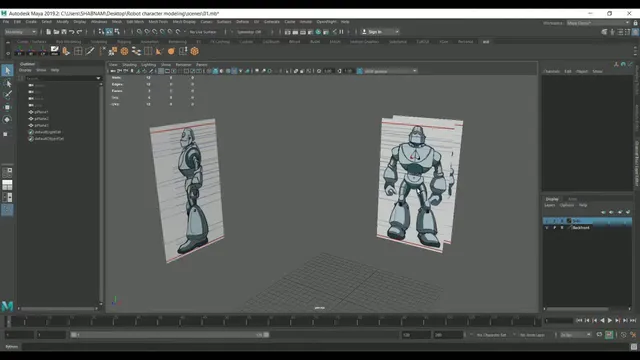Activate the Move tool in toolbox
Image resolution: width=640 pixels, height=360 pixels.
(7, 107)
